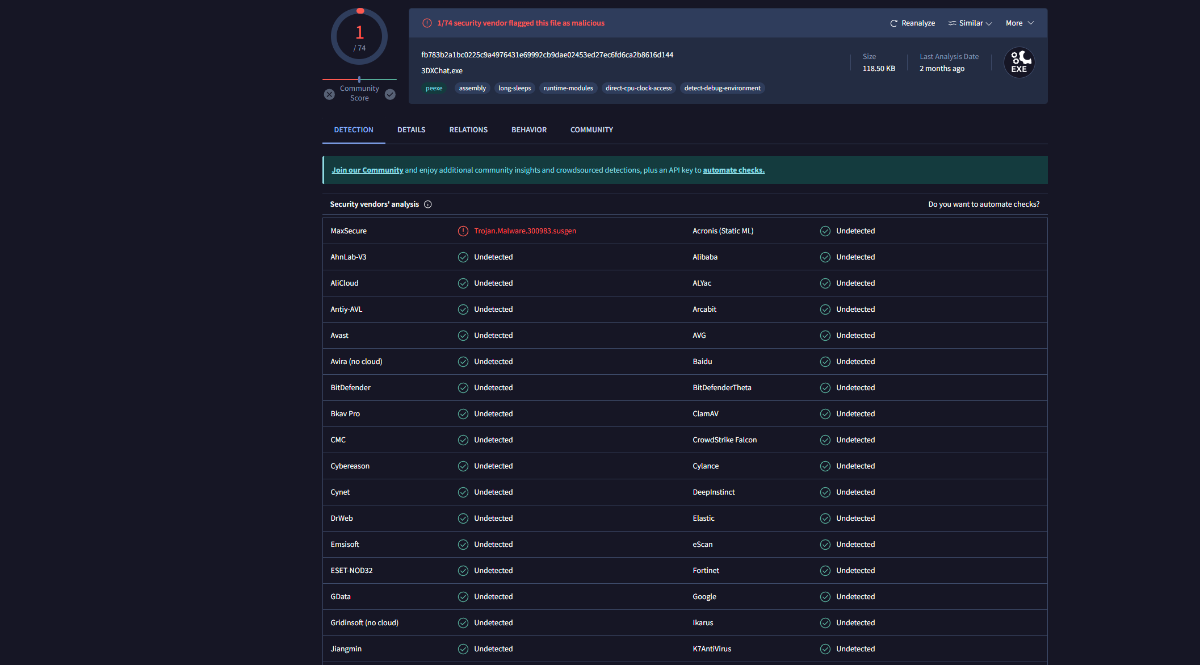This screenshot has width=1200, height=665.
Task: Click the Antiy-AVL undetected check icon
Action: (x=463, y=309)
